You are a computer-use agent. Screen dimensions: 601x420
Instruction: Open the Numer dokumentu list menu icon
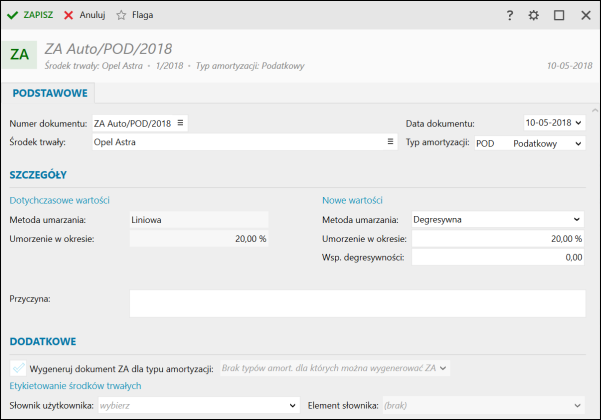point(180,123)
